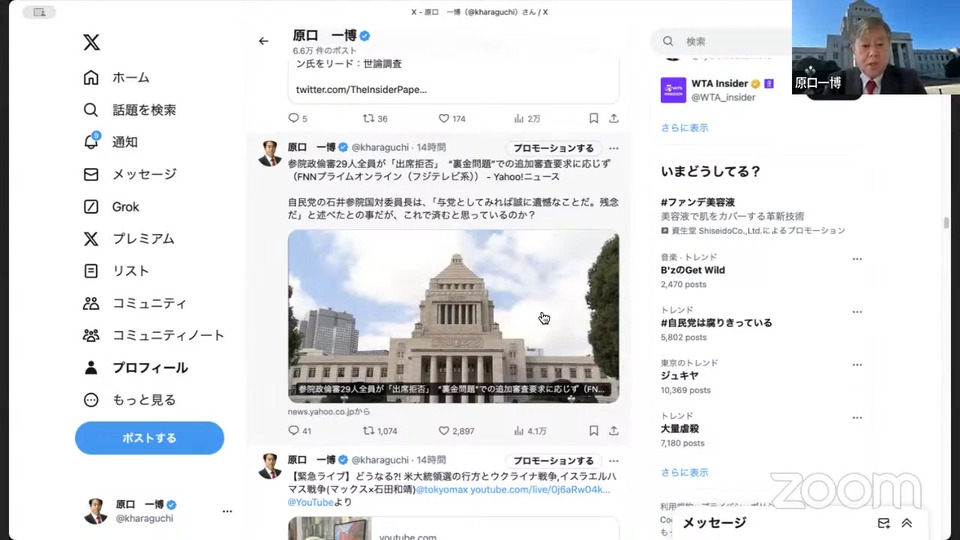Click the 検索 search field
The width and height of the screenshot is (960, 540).
coord(722,42)
